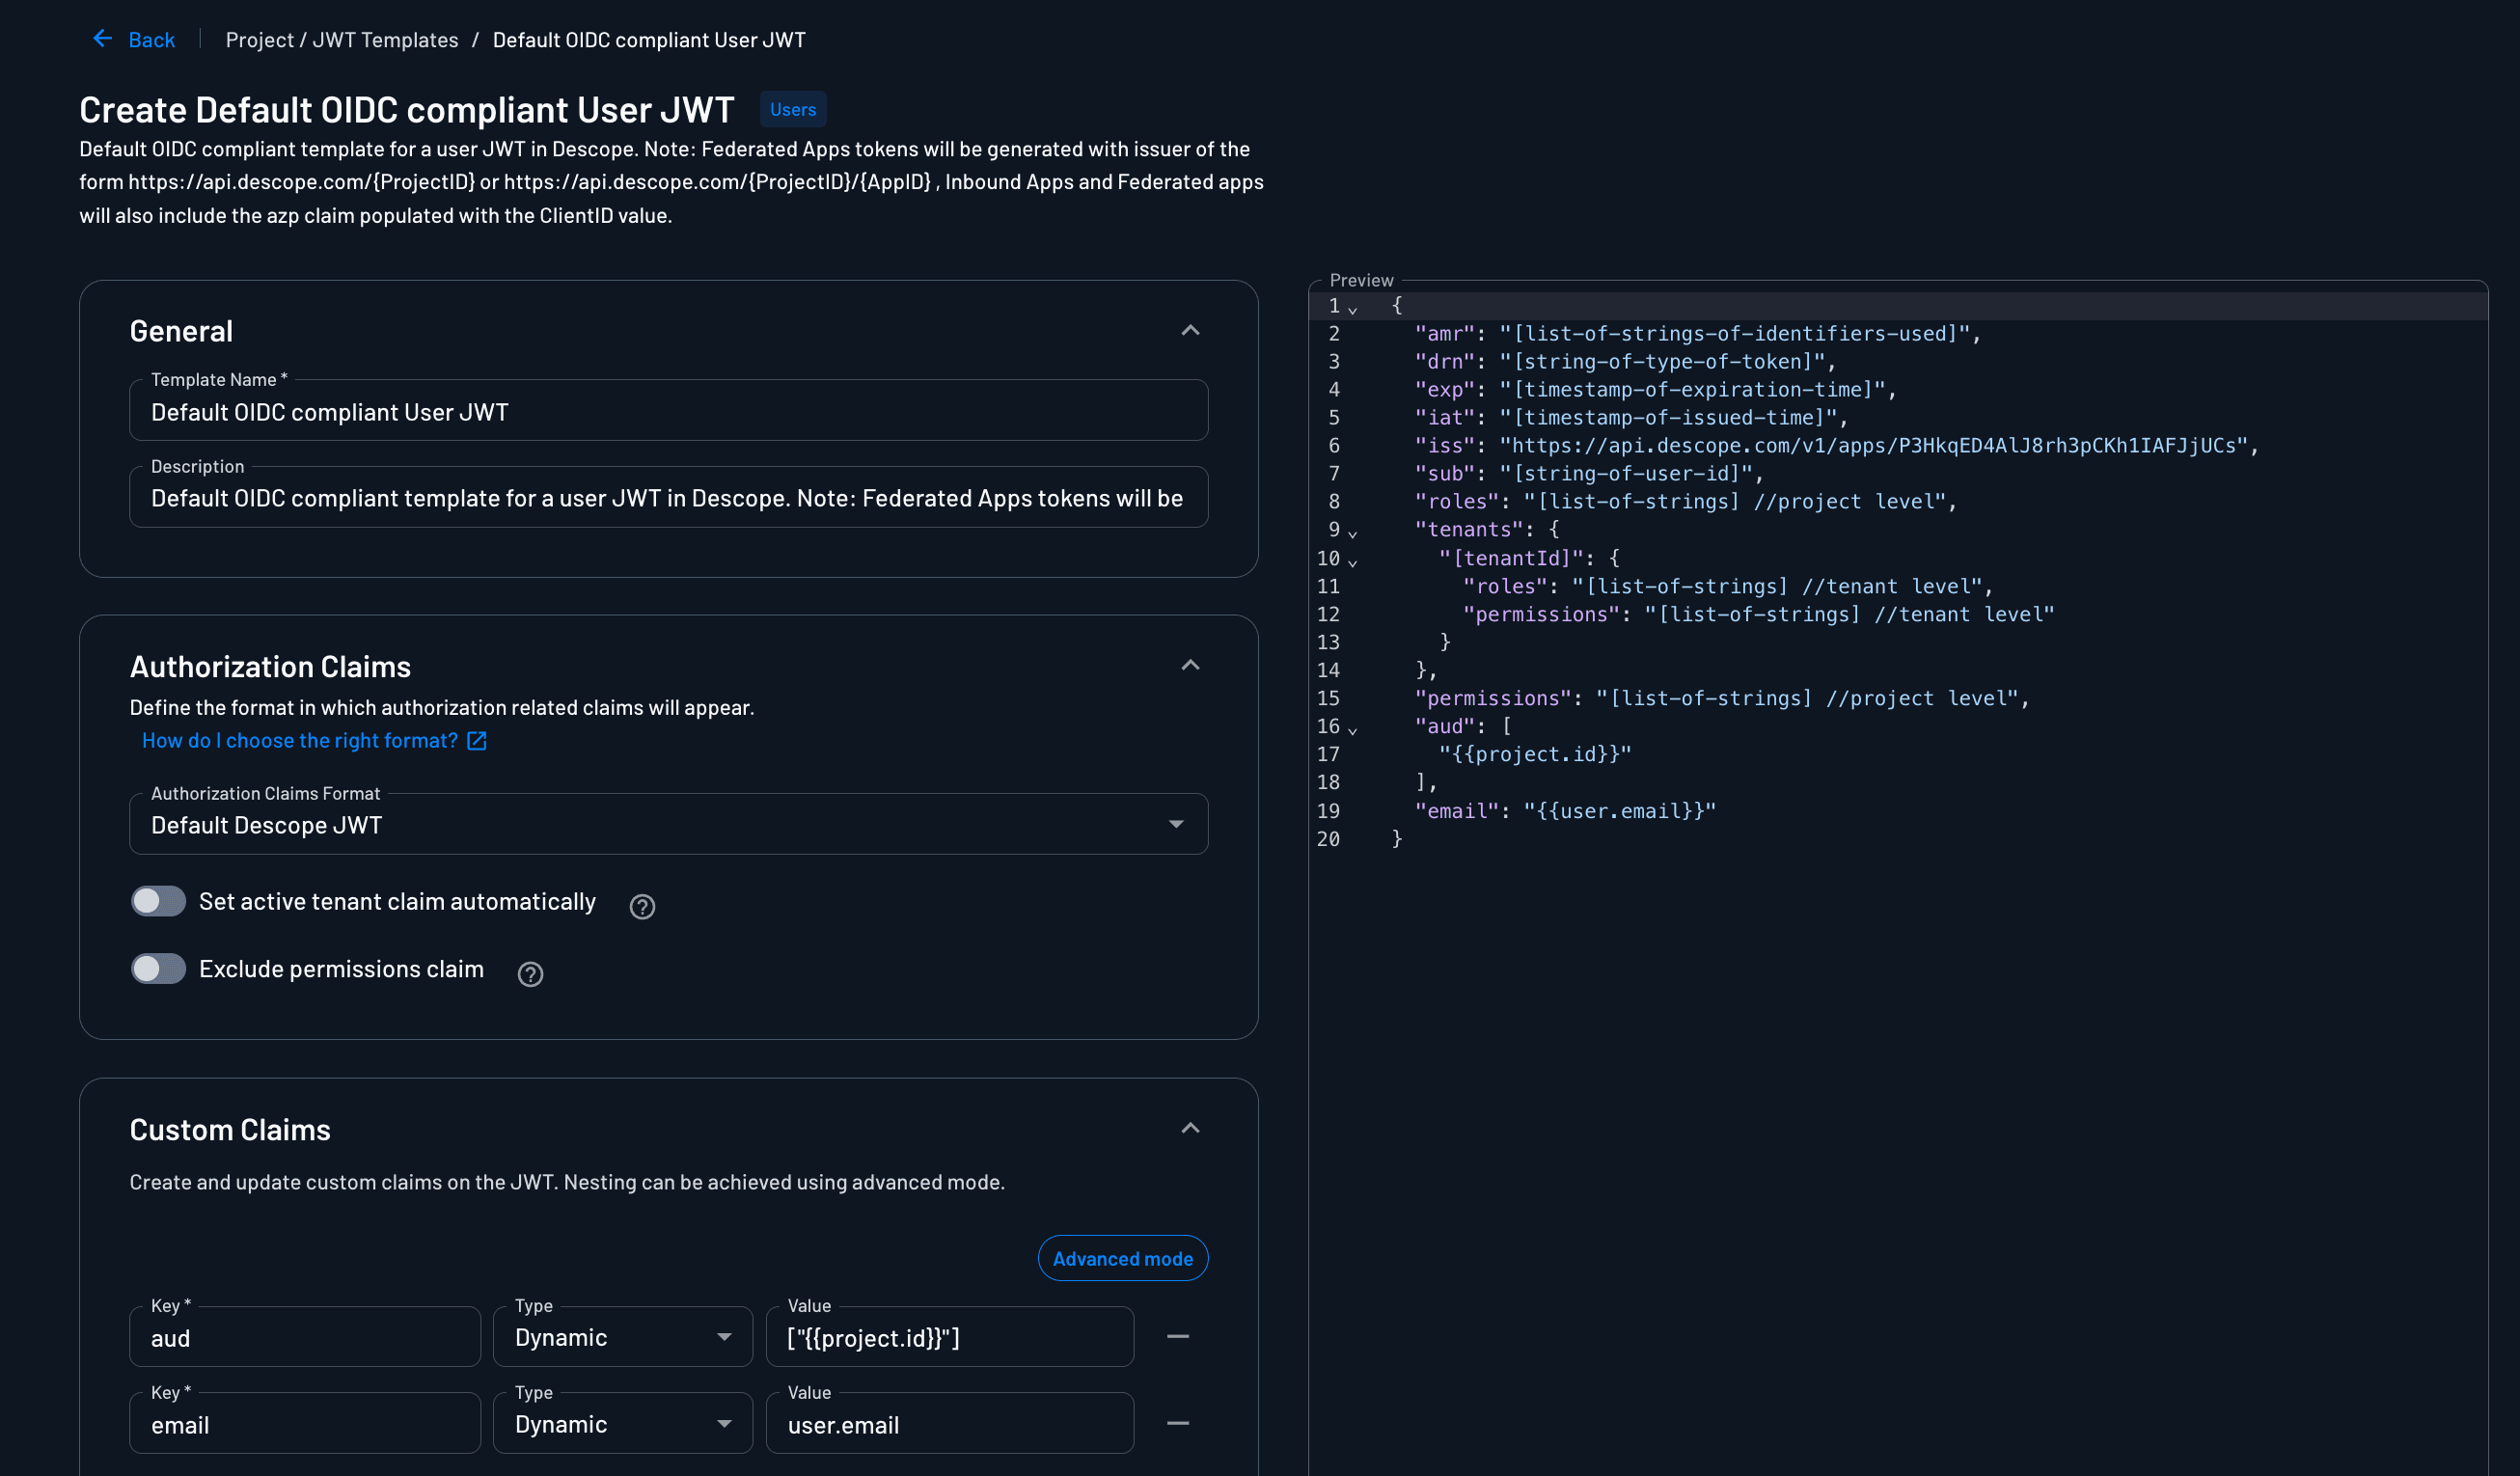Screen dimensions: 2520x1476
Task: Edit the user.email Value field
Action: (x=950, y=1424)
